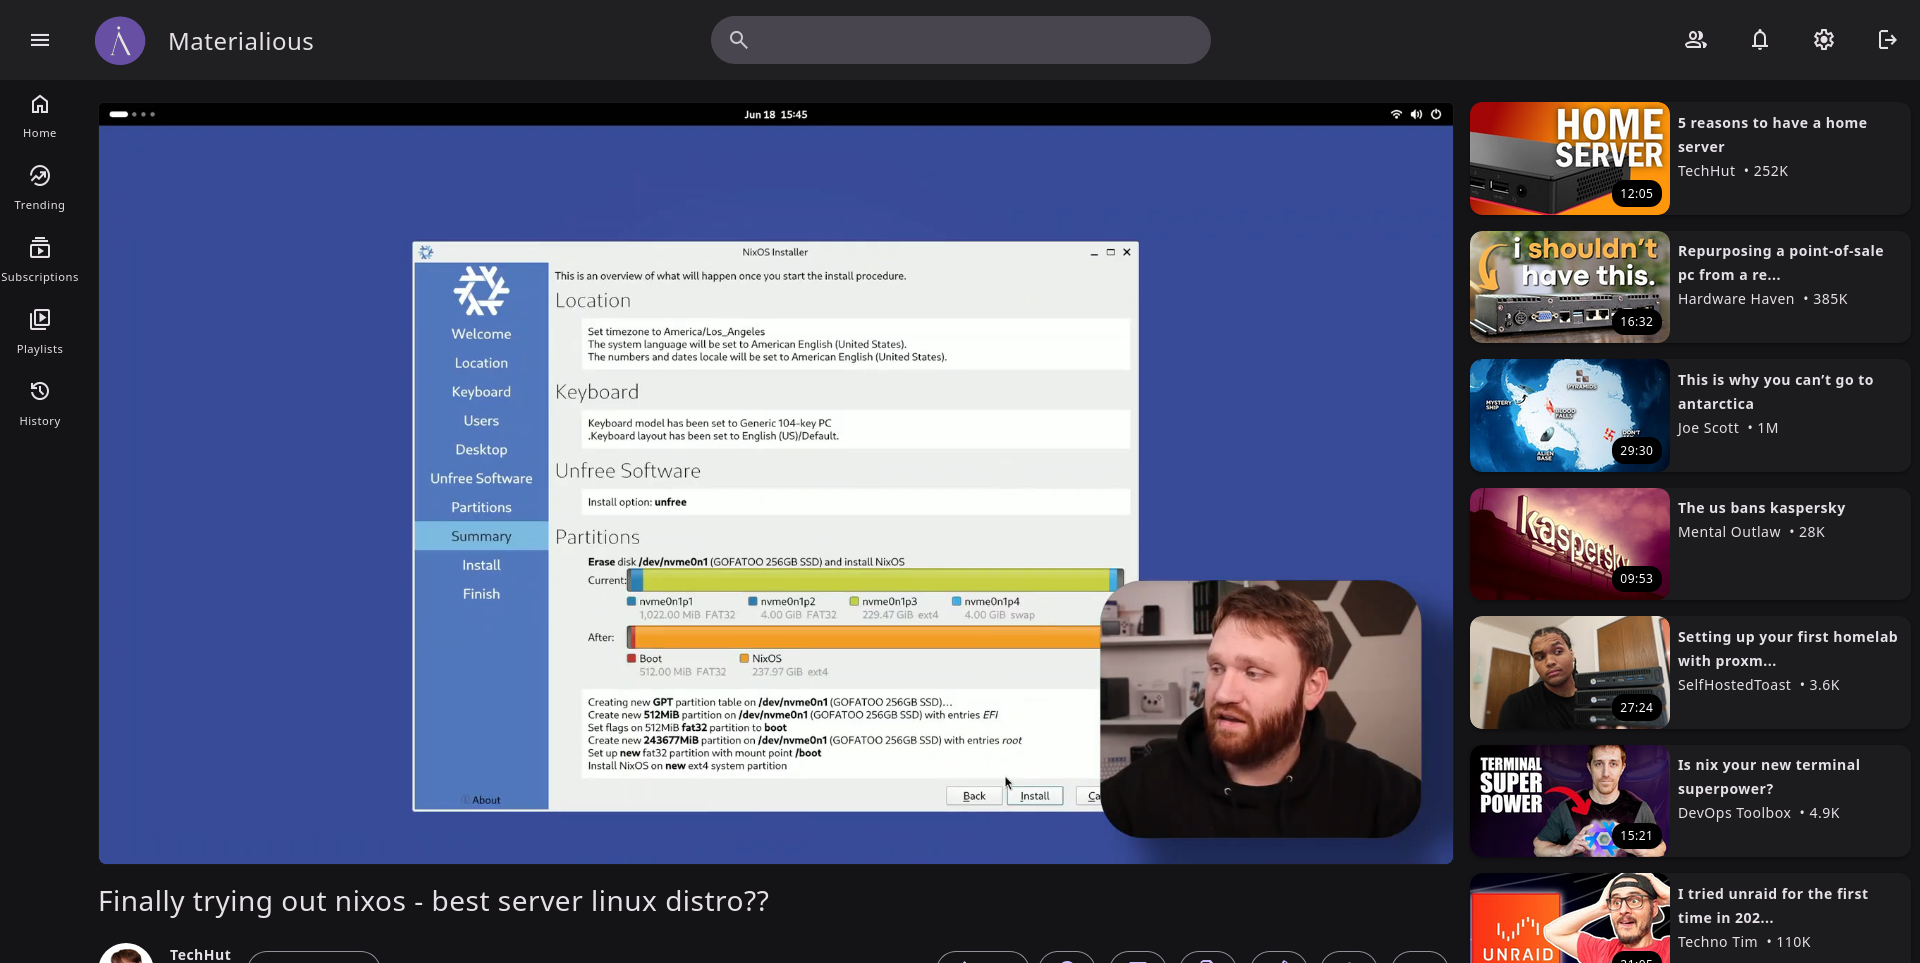The width and height of the screenshot is (1920, 963).
Task: Focus the top search input field
Action: tap(960, 40)
